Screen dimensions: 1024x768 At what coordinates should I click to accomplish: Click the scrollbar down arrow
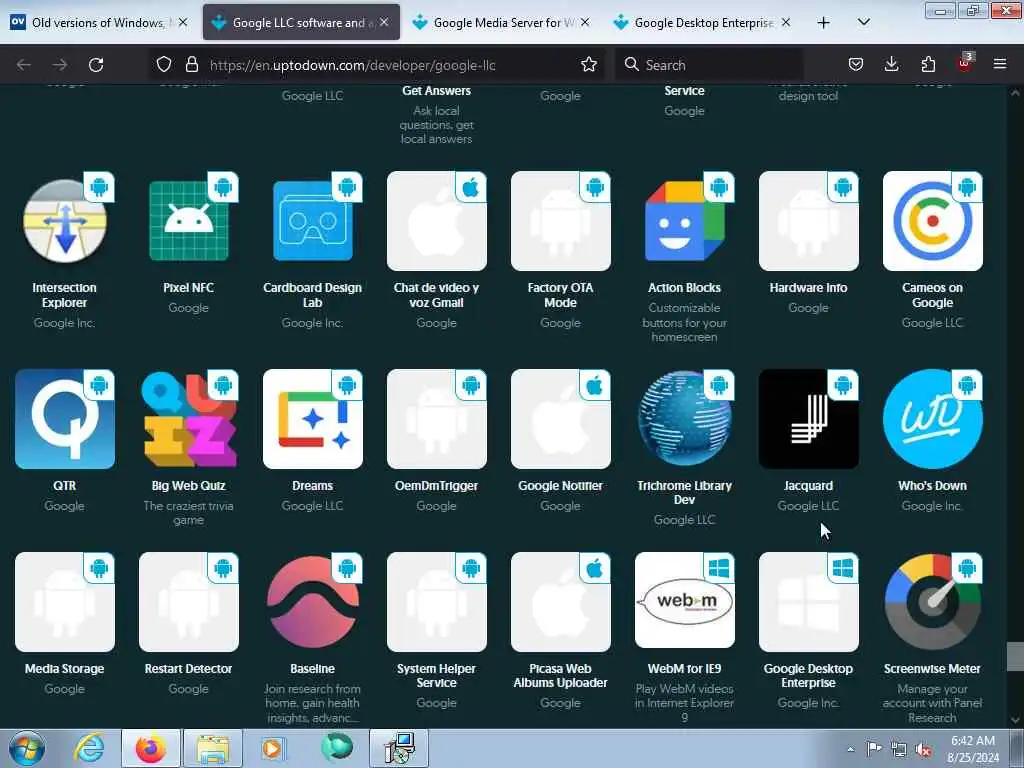(x=1015, y=720)
